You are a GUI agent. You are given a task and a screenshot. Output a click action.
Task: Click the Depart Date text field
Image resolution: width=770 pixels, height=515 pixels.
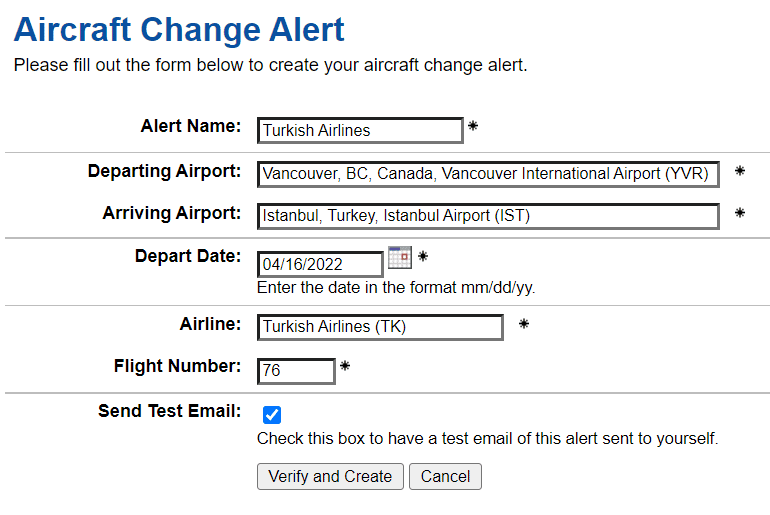pos(320,264)
